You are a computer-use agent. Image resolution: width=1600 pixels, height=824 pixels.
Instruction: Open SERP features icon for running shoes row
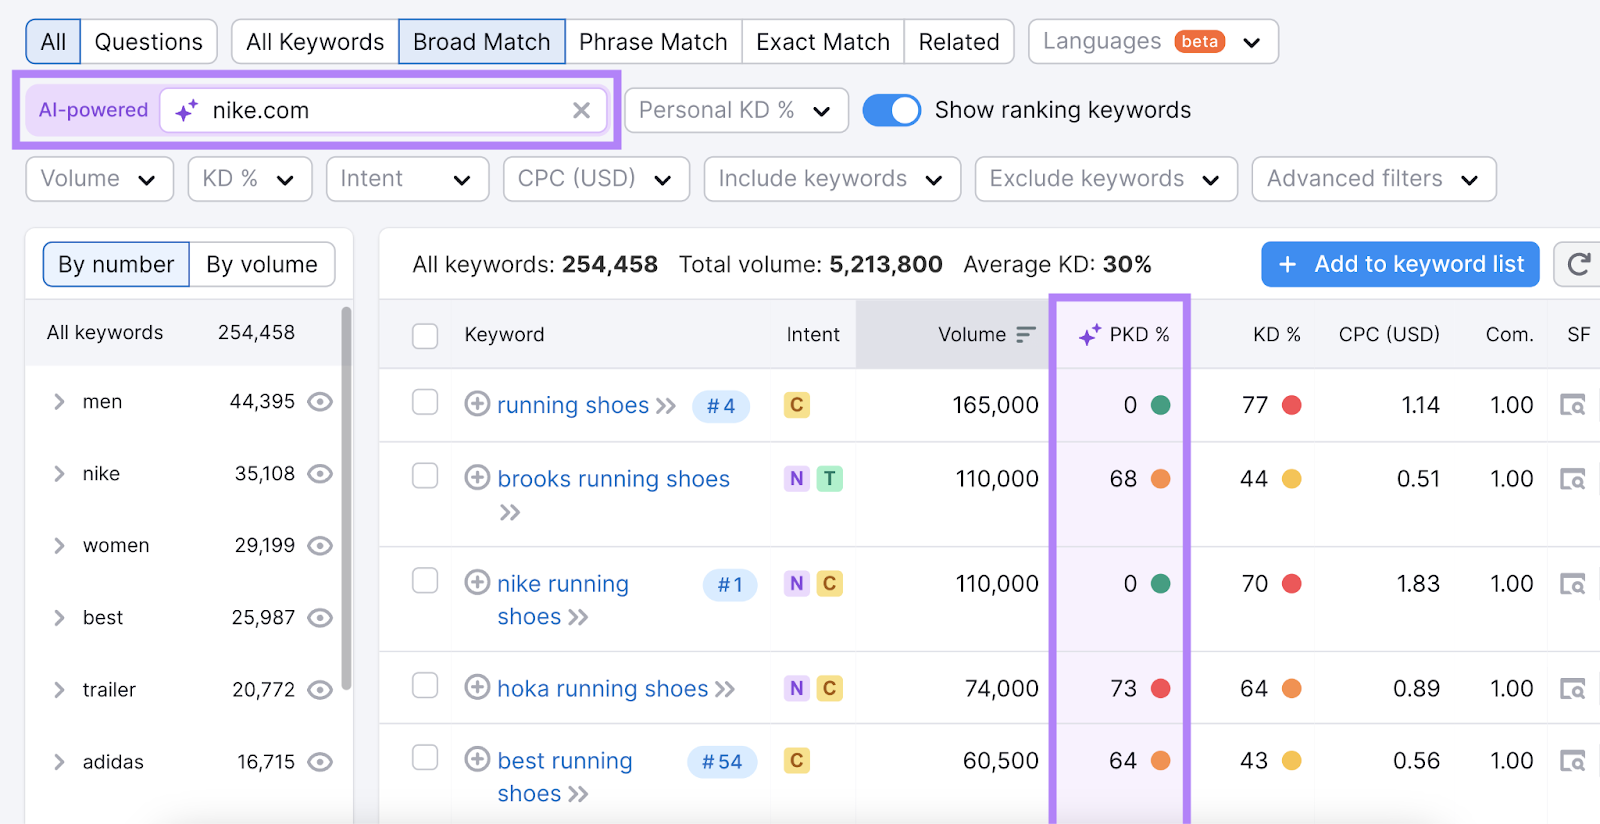pyautogui.click(x=1572, y=405)
